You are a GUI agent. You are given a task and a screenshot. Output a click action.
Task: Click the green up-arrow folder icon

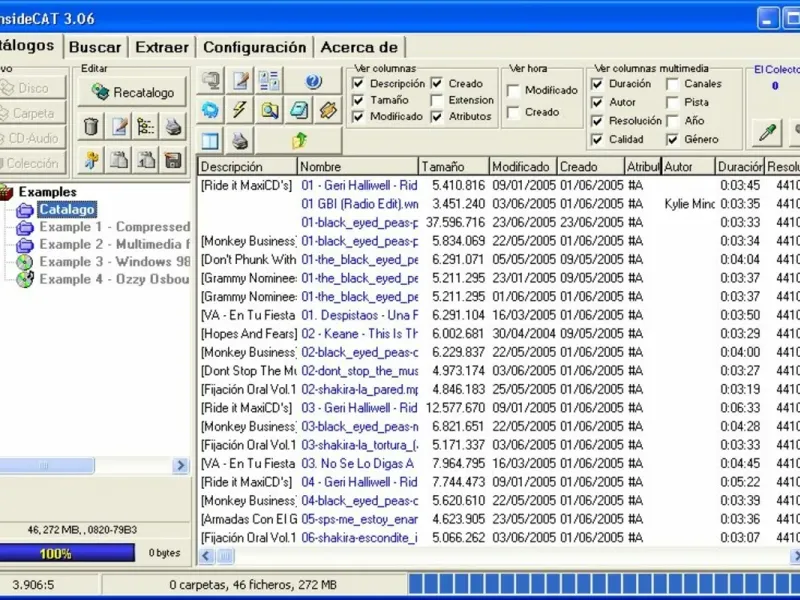tap(299, 140)
